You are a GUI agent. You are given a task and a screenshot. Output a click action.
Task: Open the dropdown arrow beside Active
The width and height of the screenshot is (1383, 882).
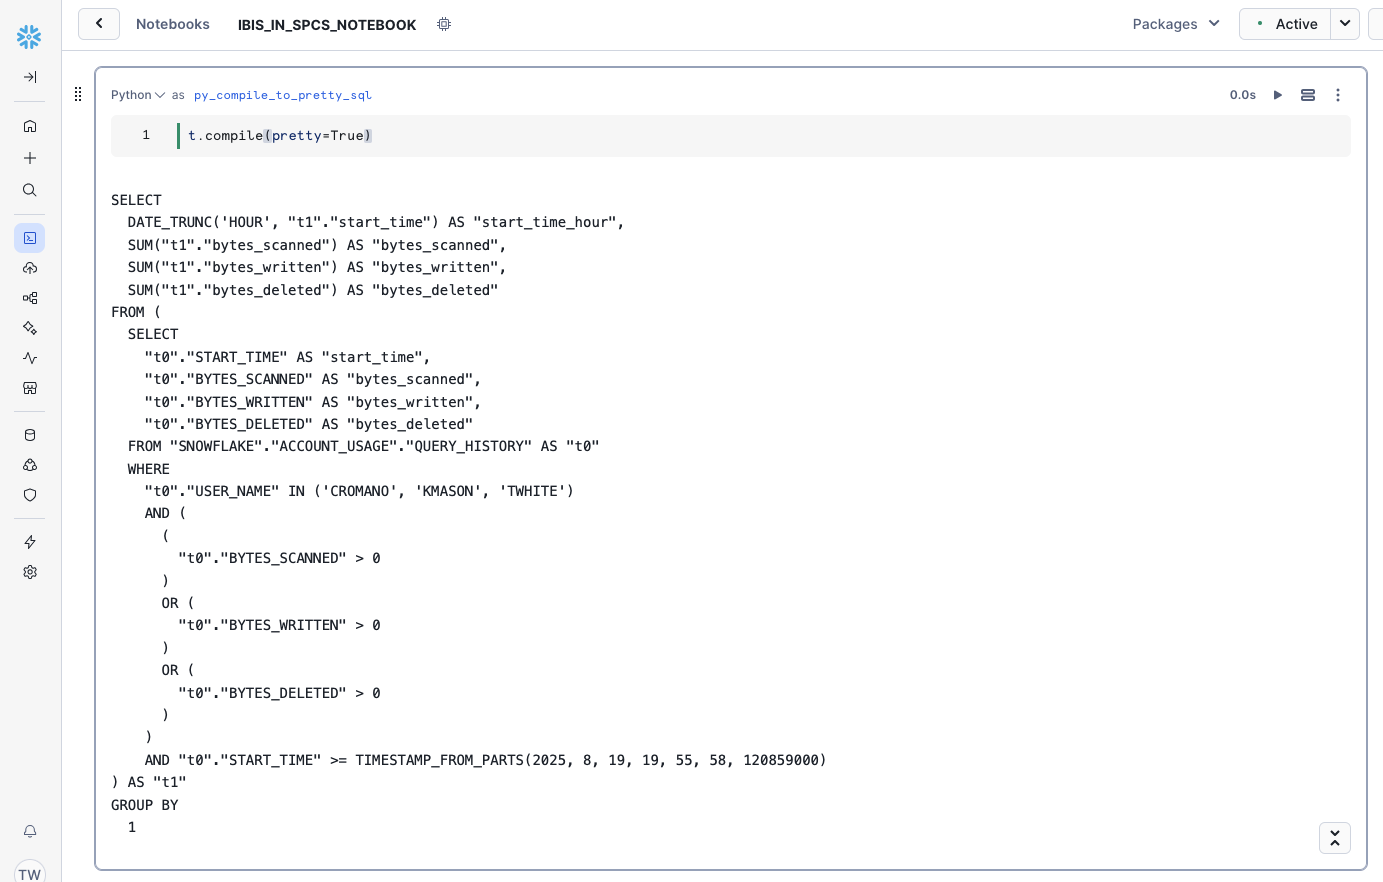pyautogui.click(x=1345, y=24)
